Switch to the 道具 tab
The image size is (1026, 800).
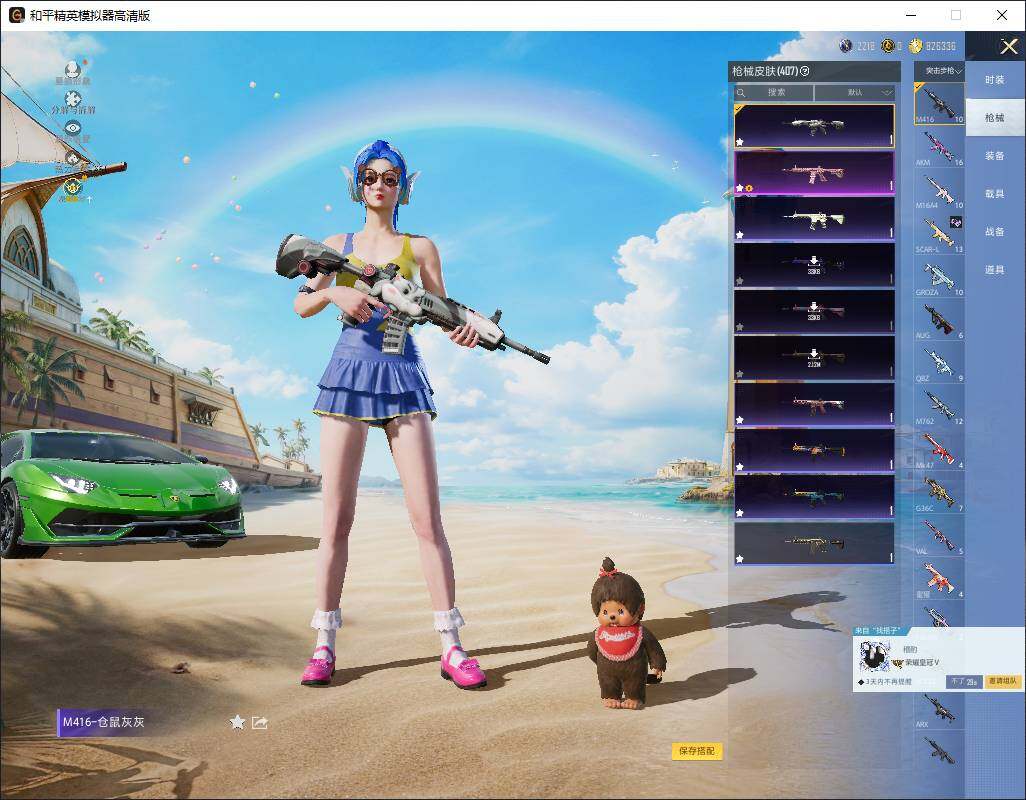[x=995, y=270]
